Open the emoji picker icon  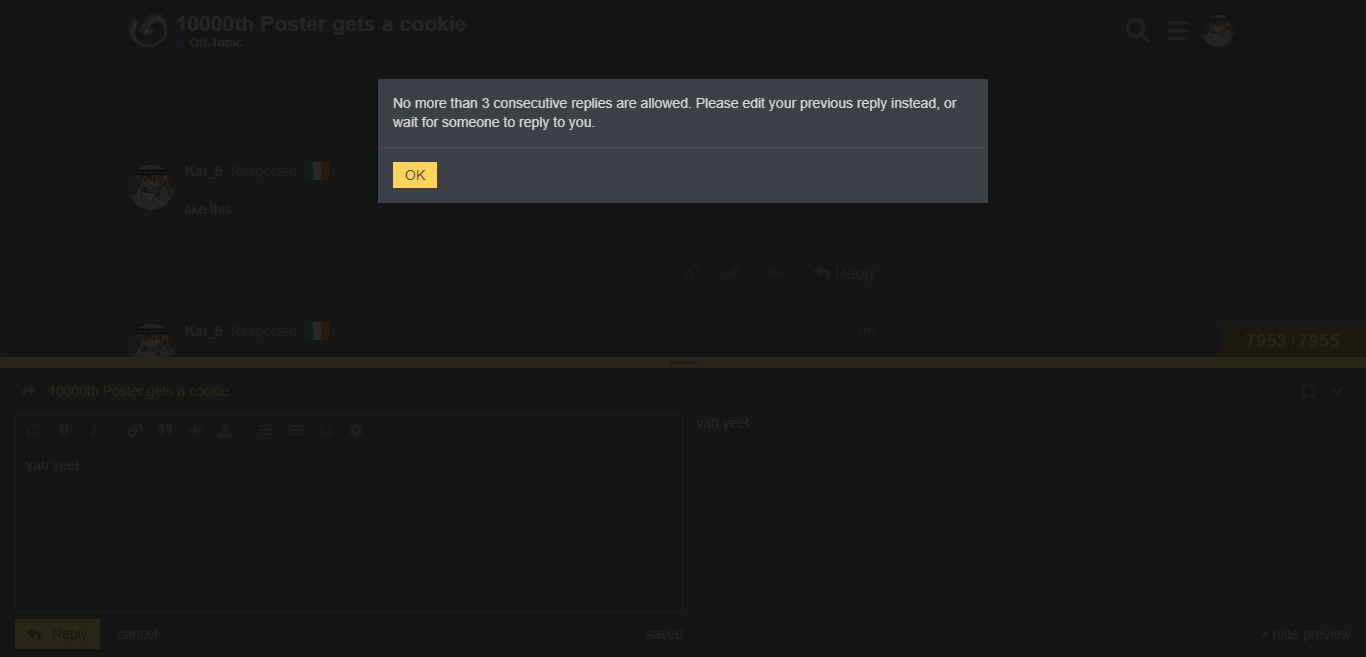point(326,430)
